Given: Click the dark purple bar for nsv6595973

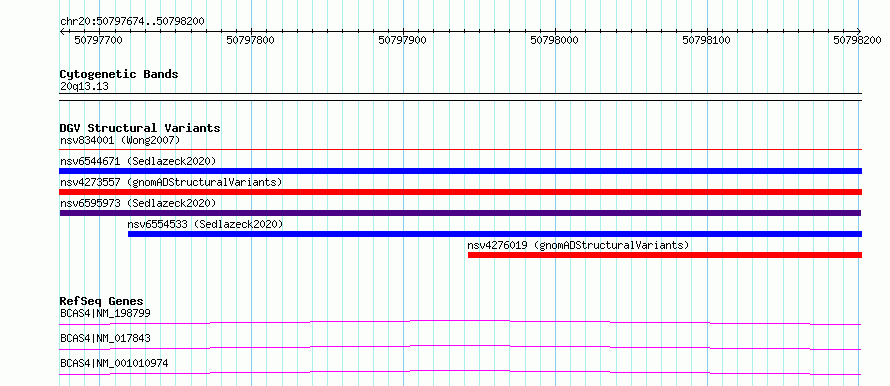Looking at the screenshot, I should point(460,213).
